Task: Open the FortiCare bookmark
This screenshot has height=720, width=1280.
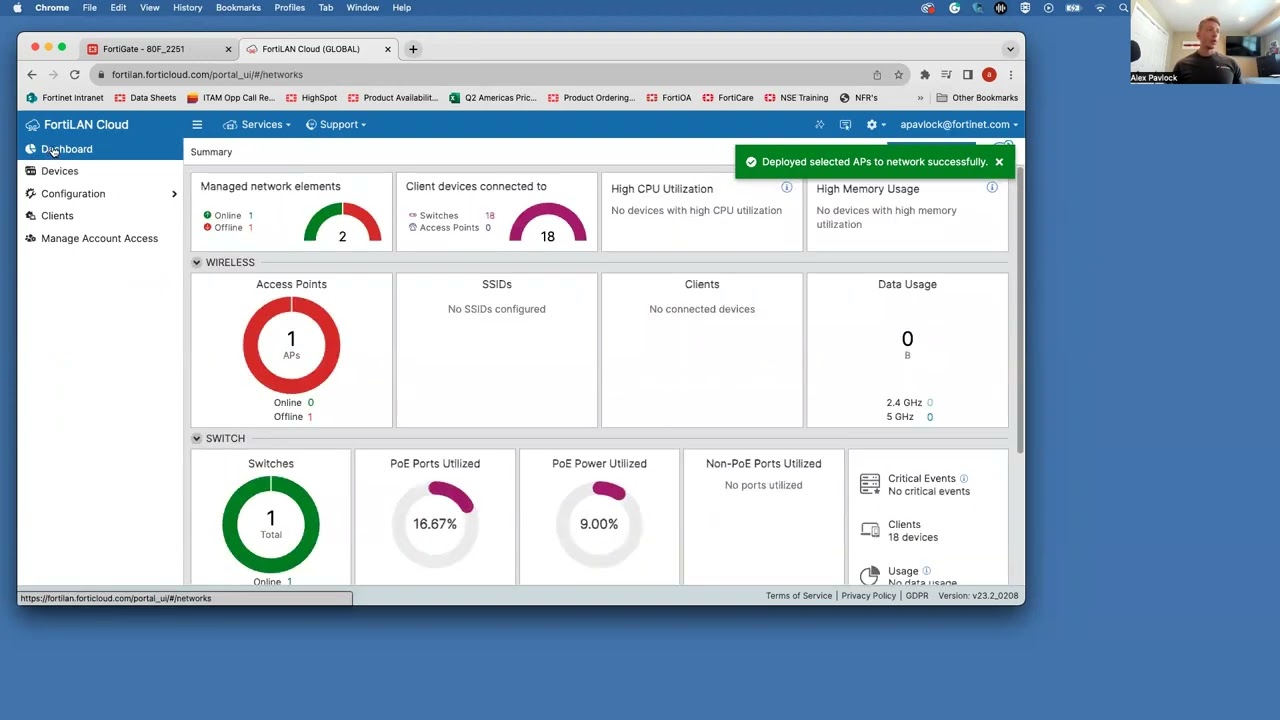Action: (728, 98)
